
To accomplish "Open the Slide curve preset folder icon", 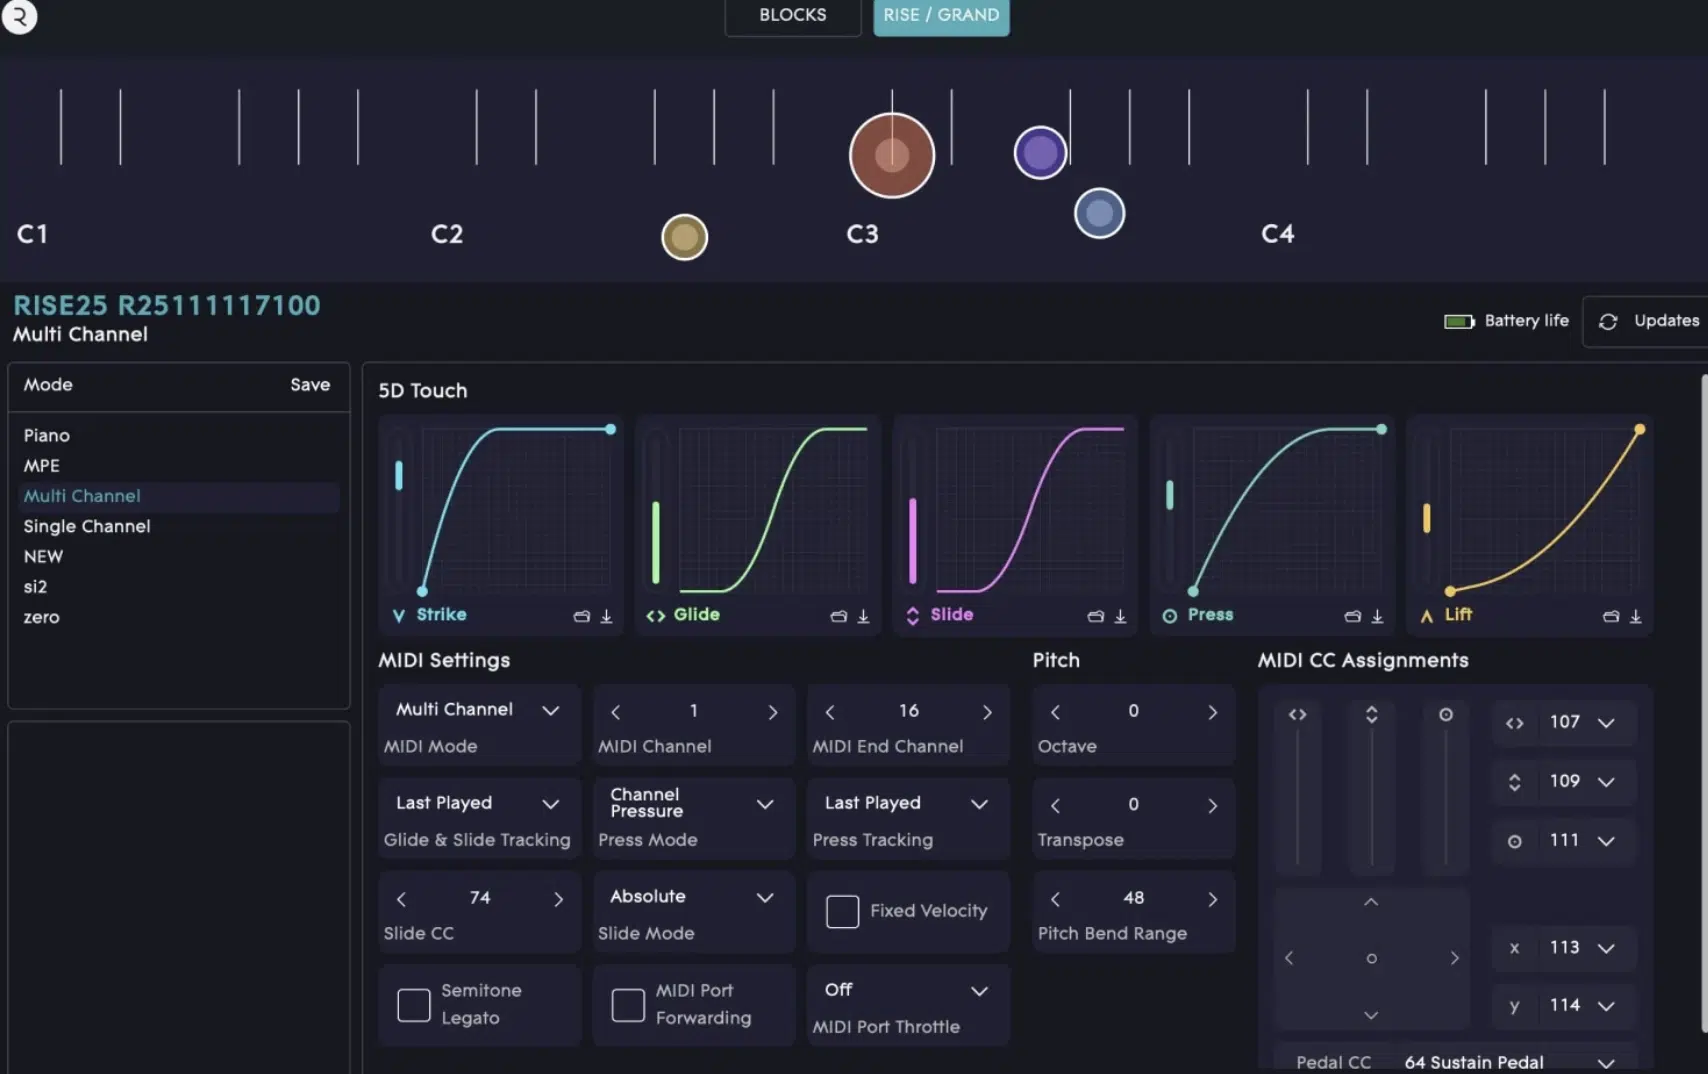I will [1096, 616].
